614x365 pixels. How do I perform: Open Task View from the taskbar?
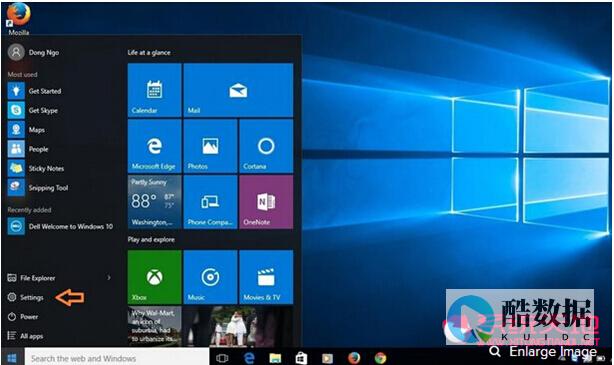tap(222, 358)
